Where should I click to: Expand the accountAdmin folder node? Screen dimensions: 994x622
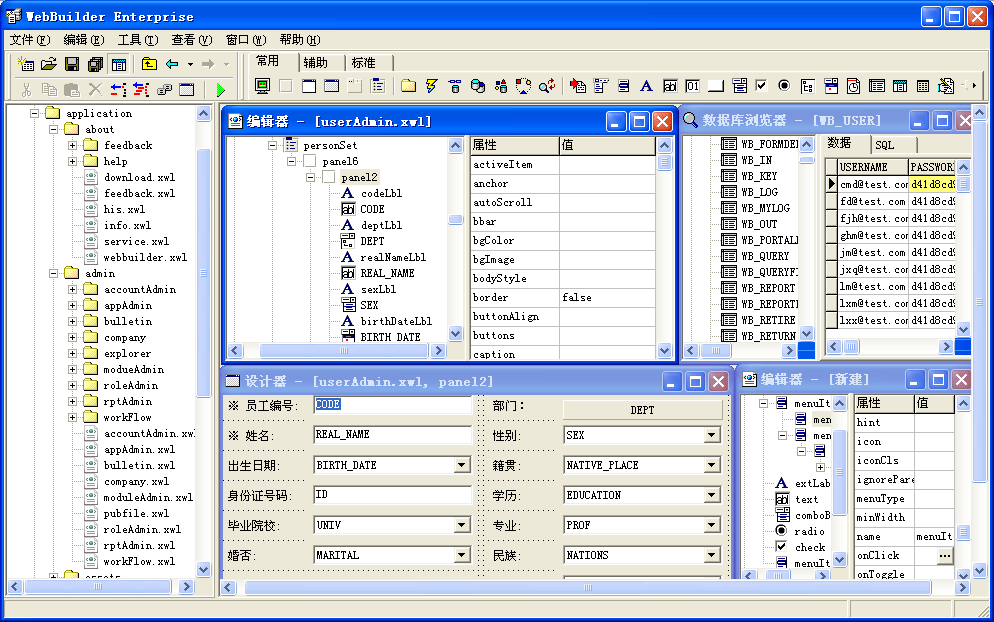pos(72,289)
